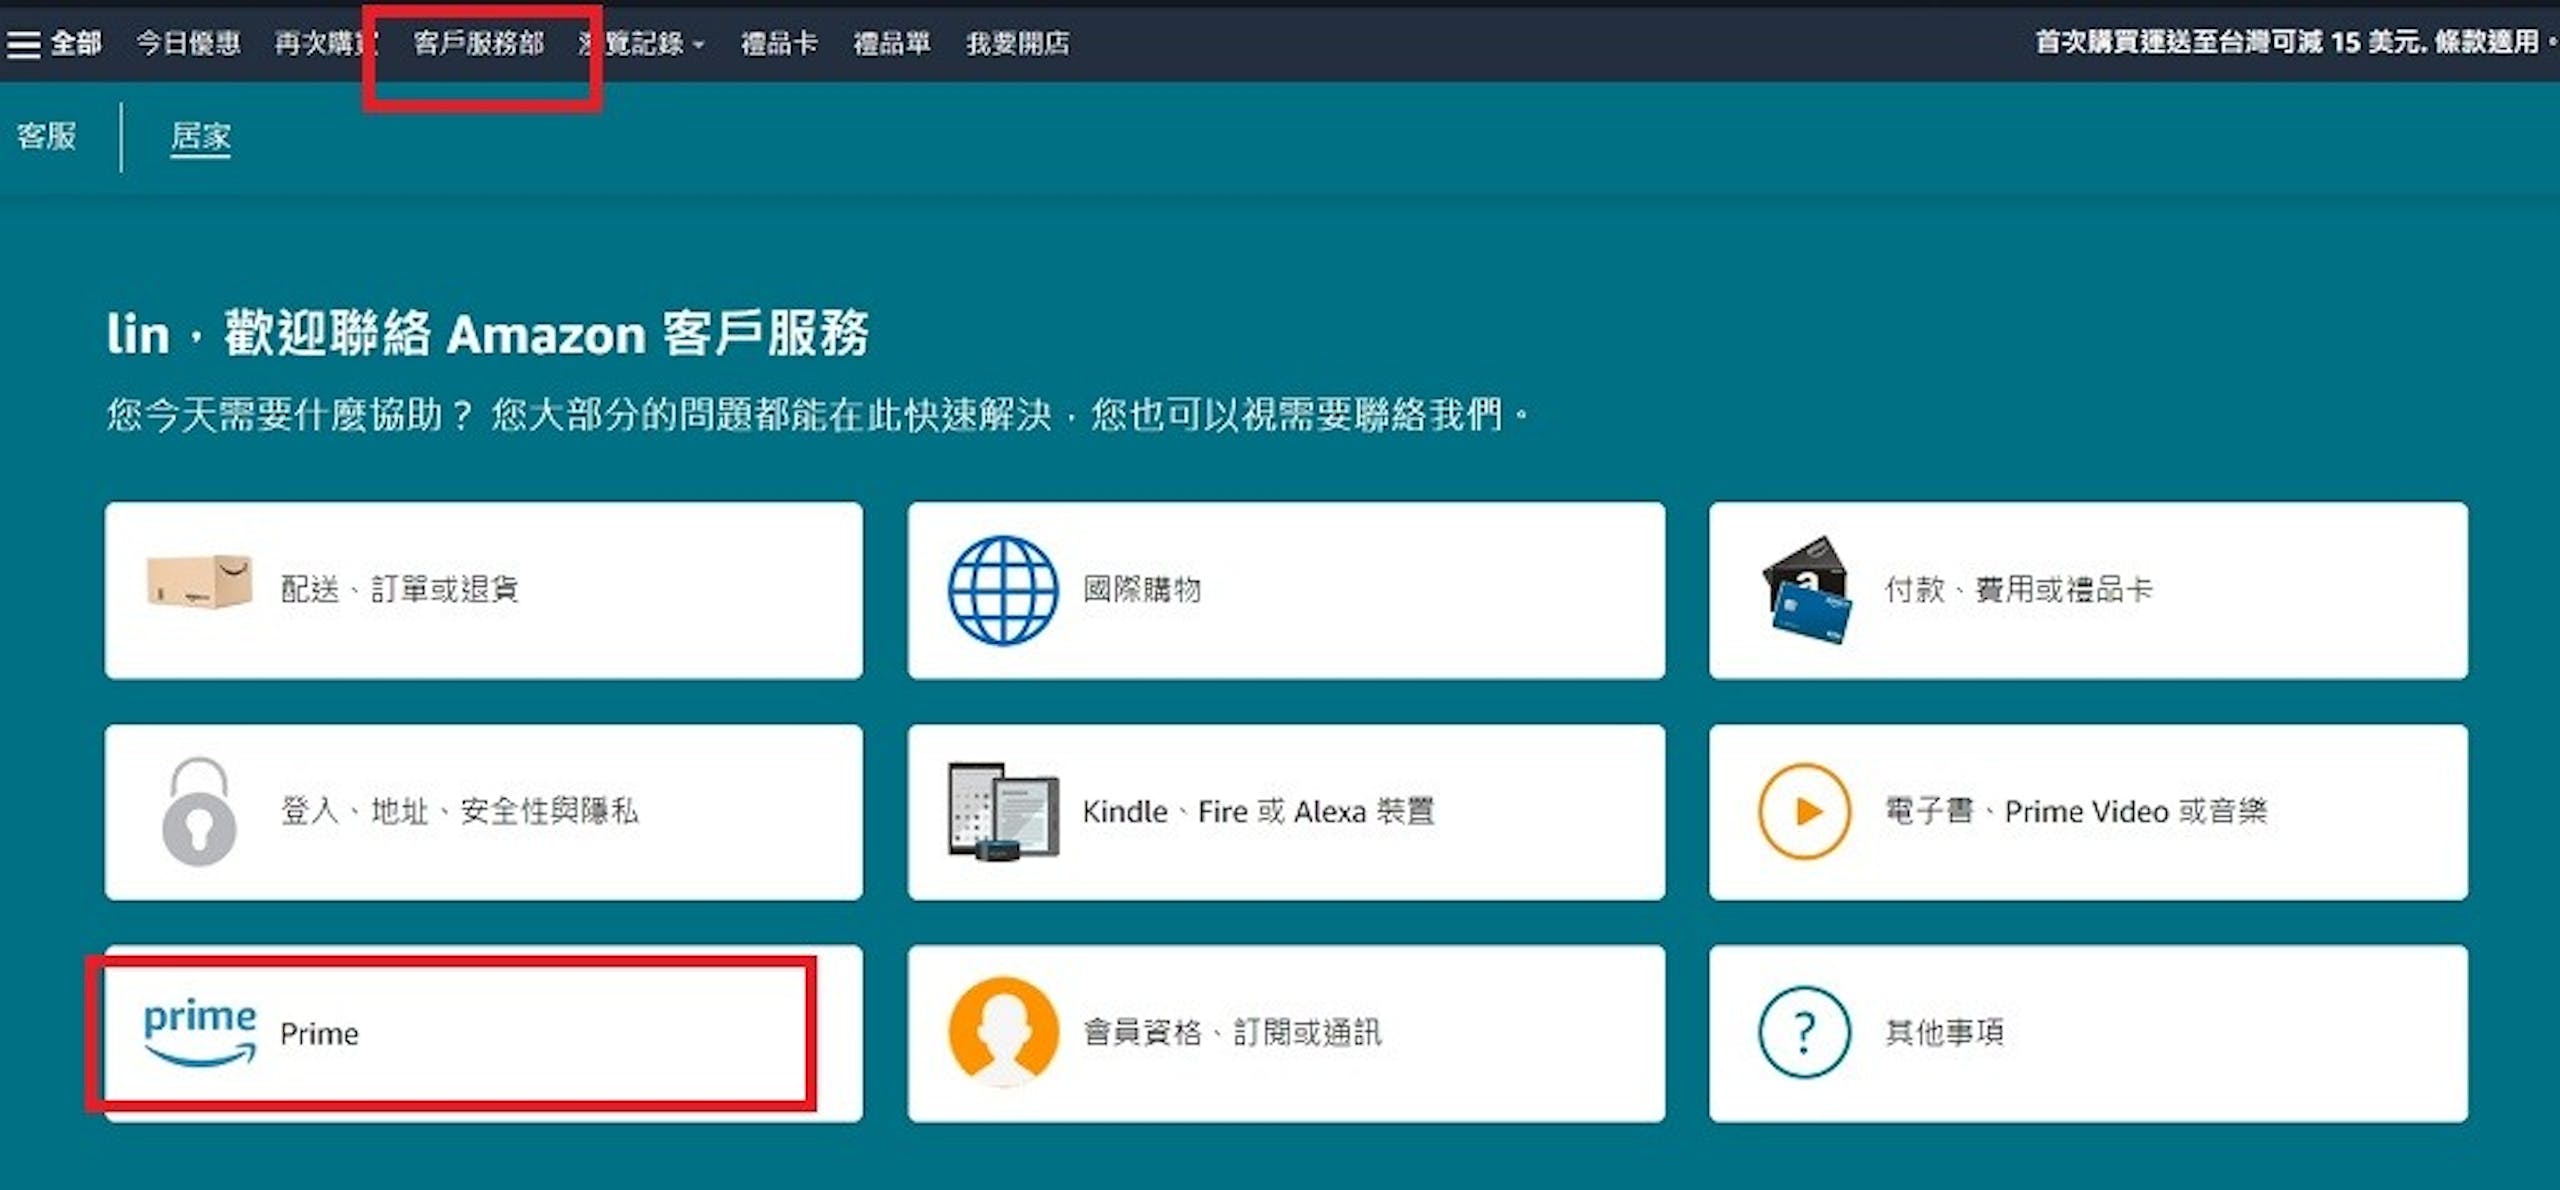
Task: Click the shipping box icon
Action: tap(199, 581)
